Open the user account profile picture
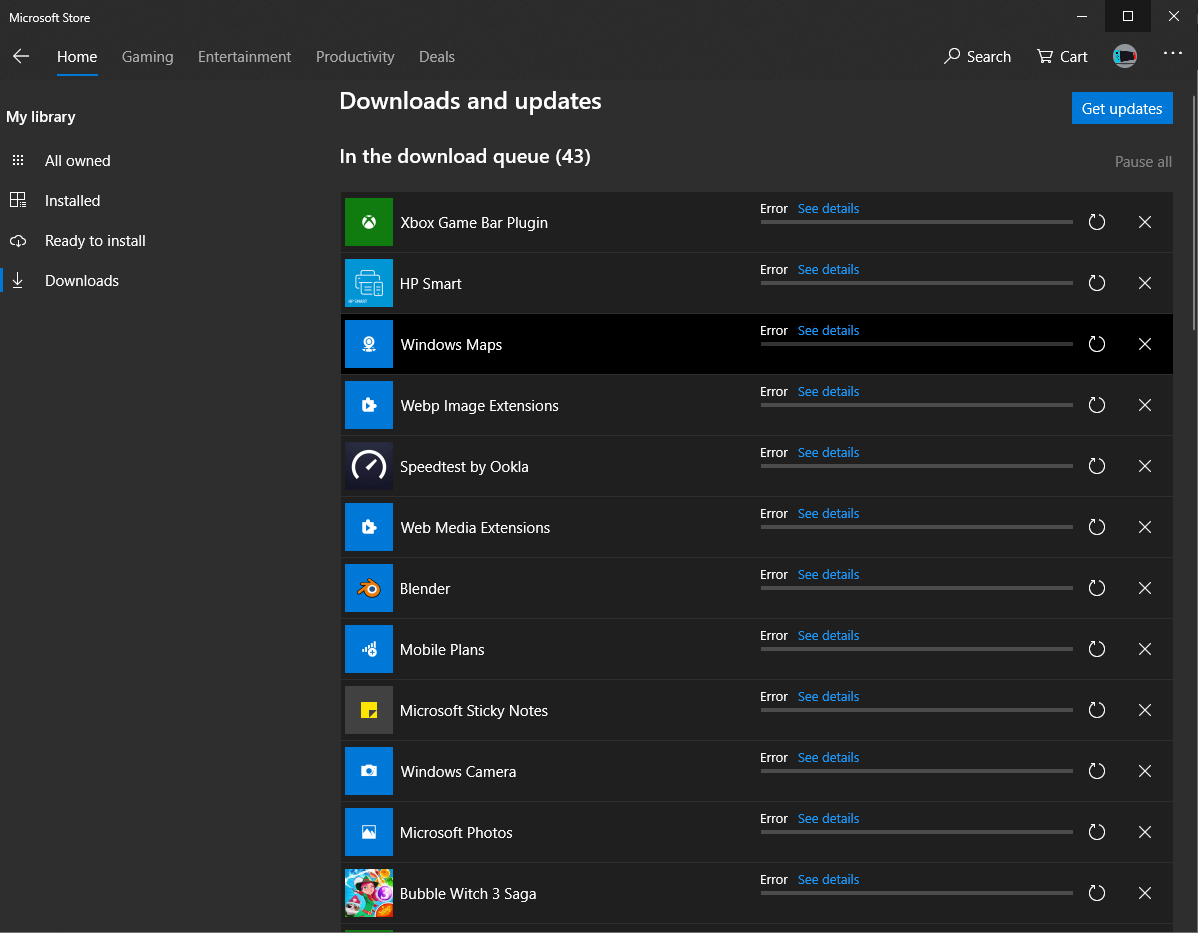This screenshot has height=933, width=1198. (x=1125, y=56)
